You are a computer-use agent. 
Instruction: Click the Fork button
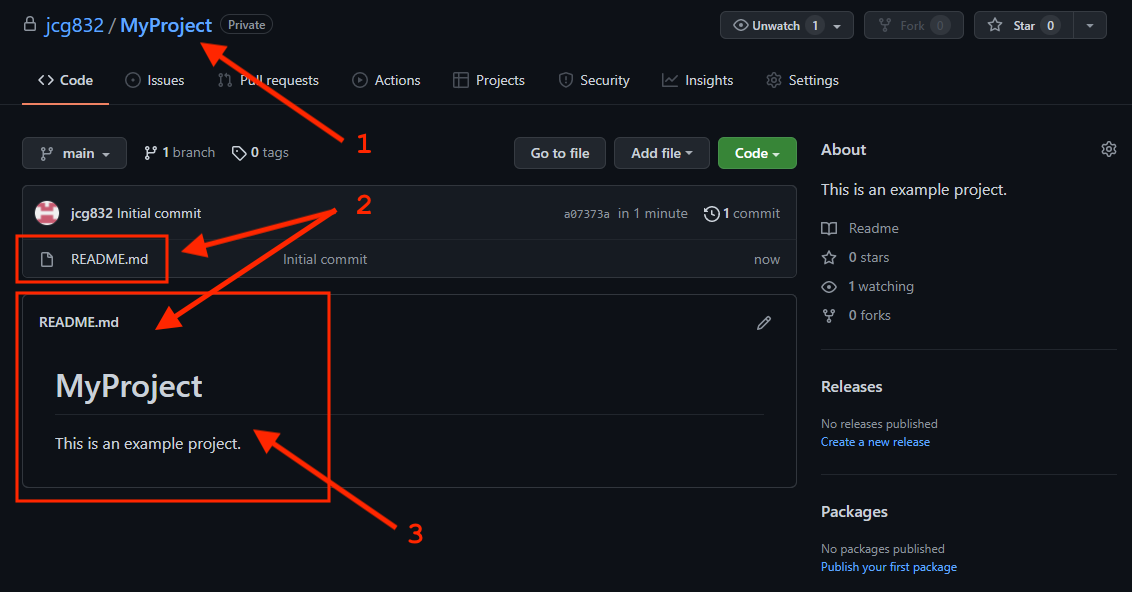pos(913,25)
